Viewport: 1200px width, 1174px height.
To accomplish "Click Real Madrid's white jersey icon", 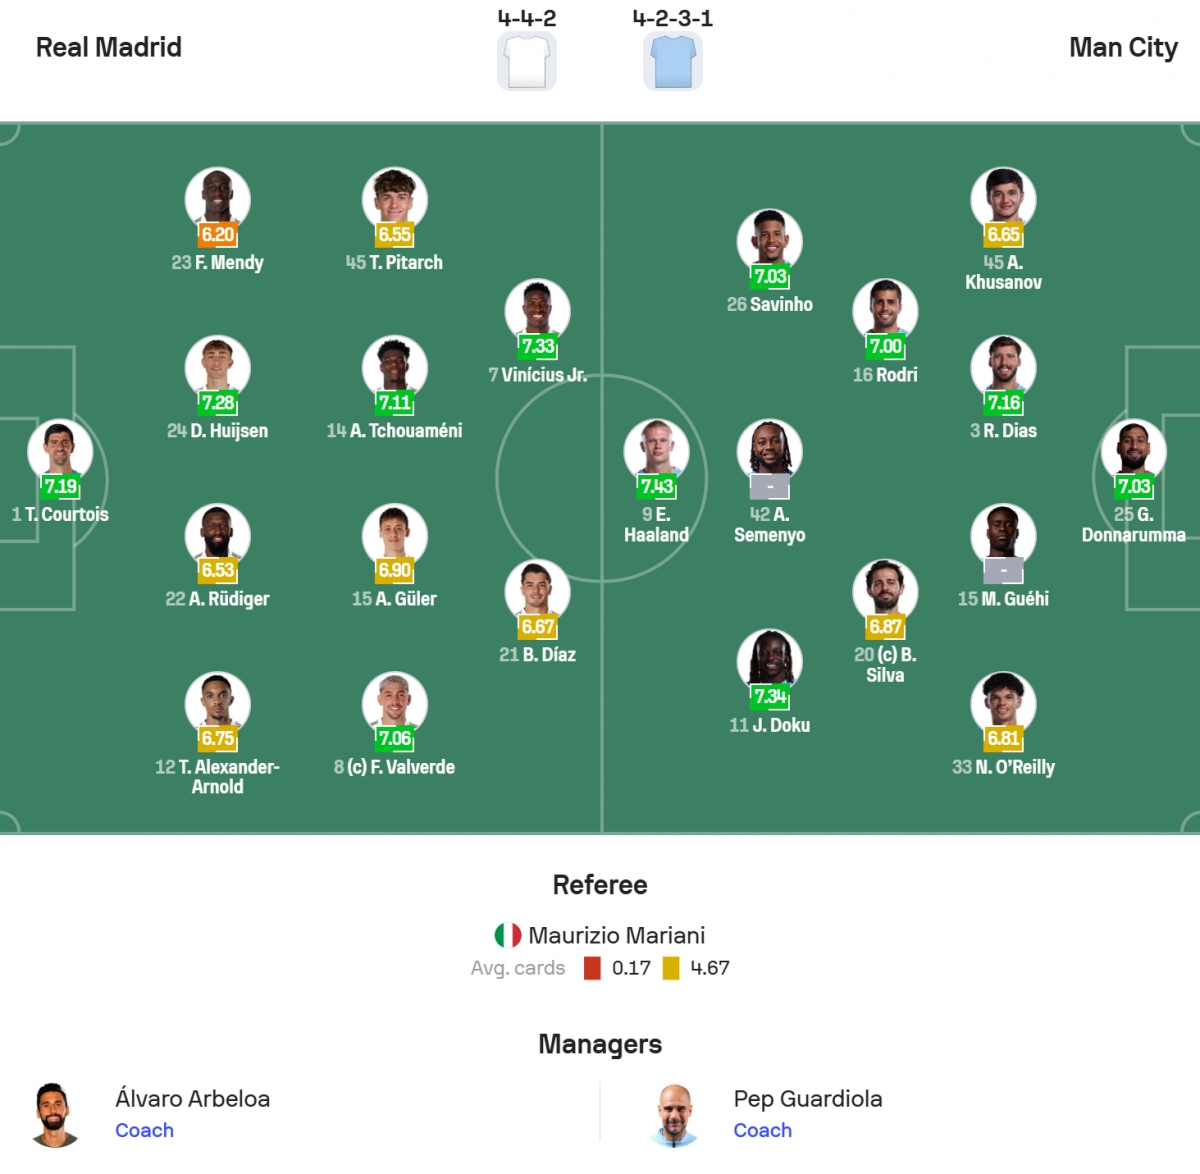I will pos(527,61).
